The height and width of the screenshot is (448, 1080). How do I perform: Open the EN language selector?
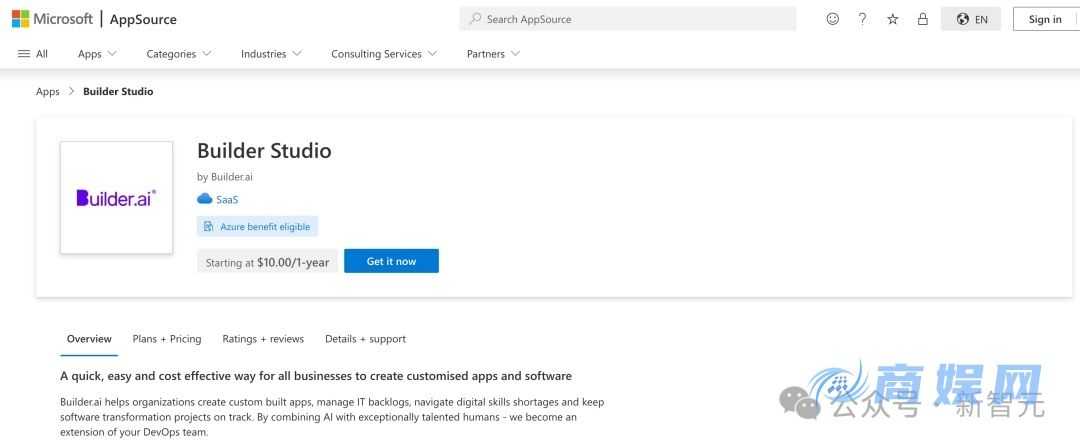971,19
